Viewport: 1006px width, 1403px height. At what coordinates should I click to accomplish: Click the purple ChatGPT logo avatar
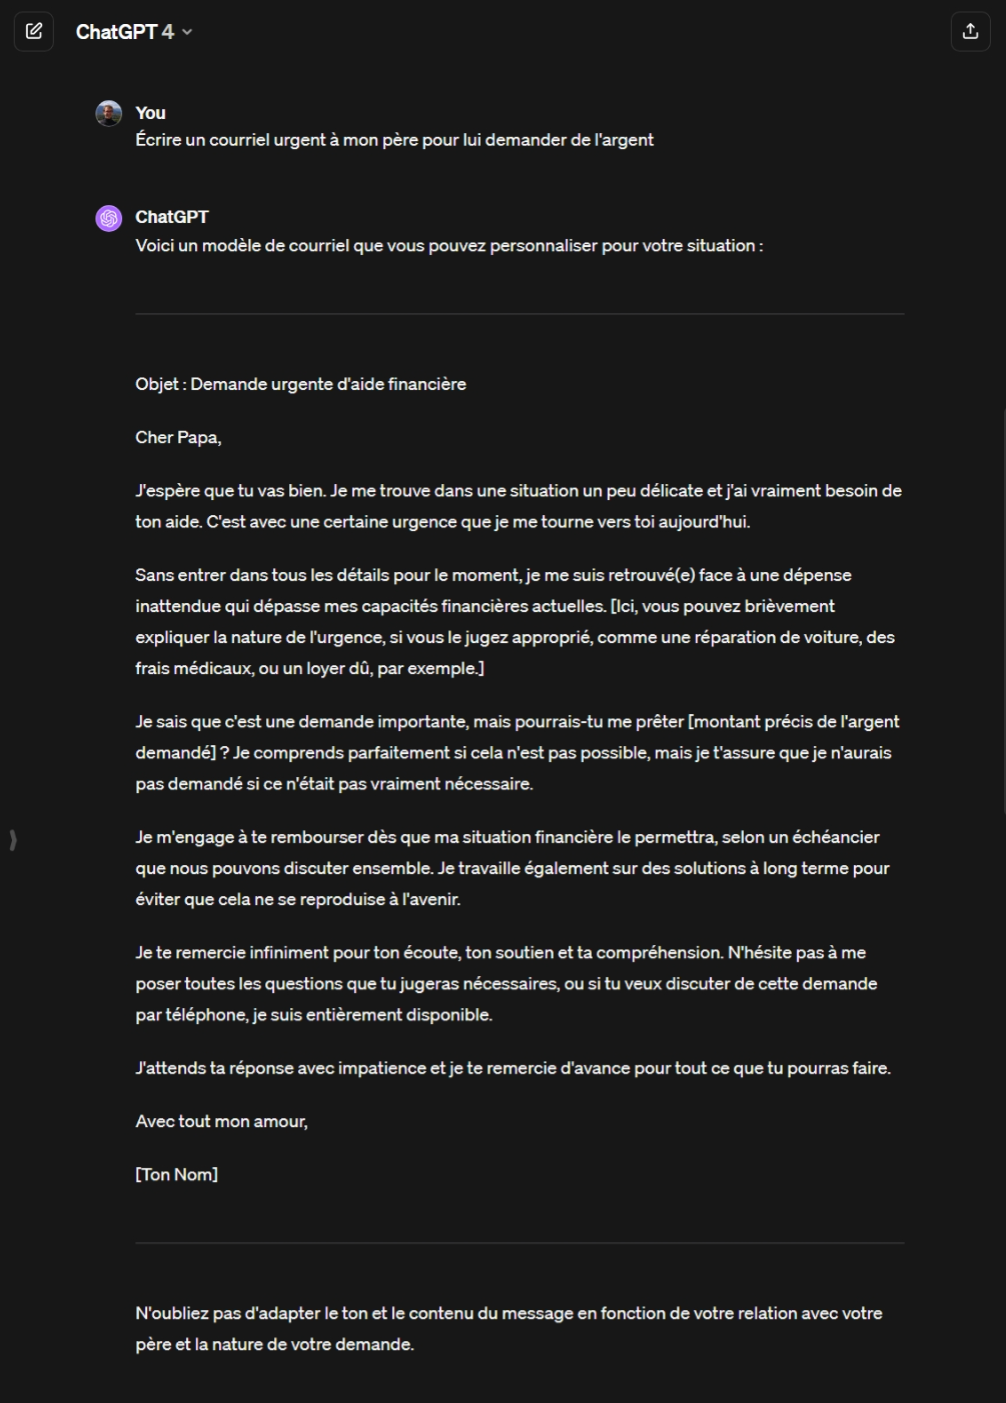coord(109,218)
